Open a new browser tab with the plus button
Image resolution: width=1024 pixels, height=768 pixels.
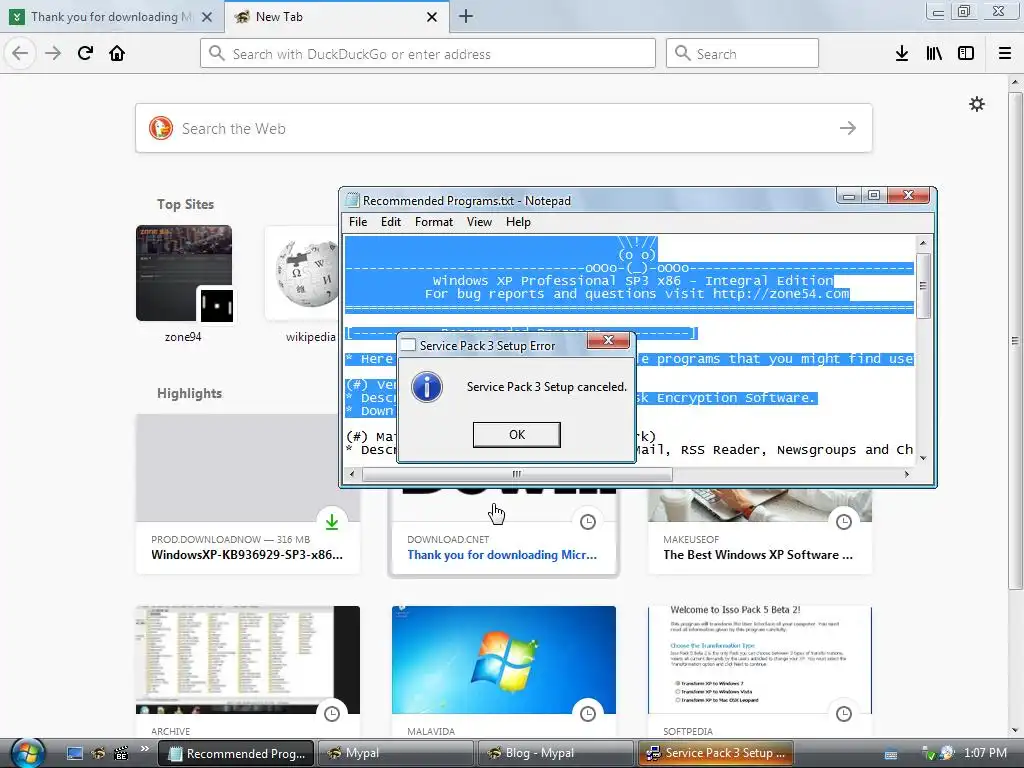click(466, 17)
